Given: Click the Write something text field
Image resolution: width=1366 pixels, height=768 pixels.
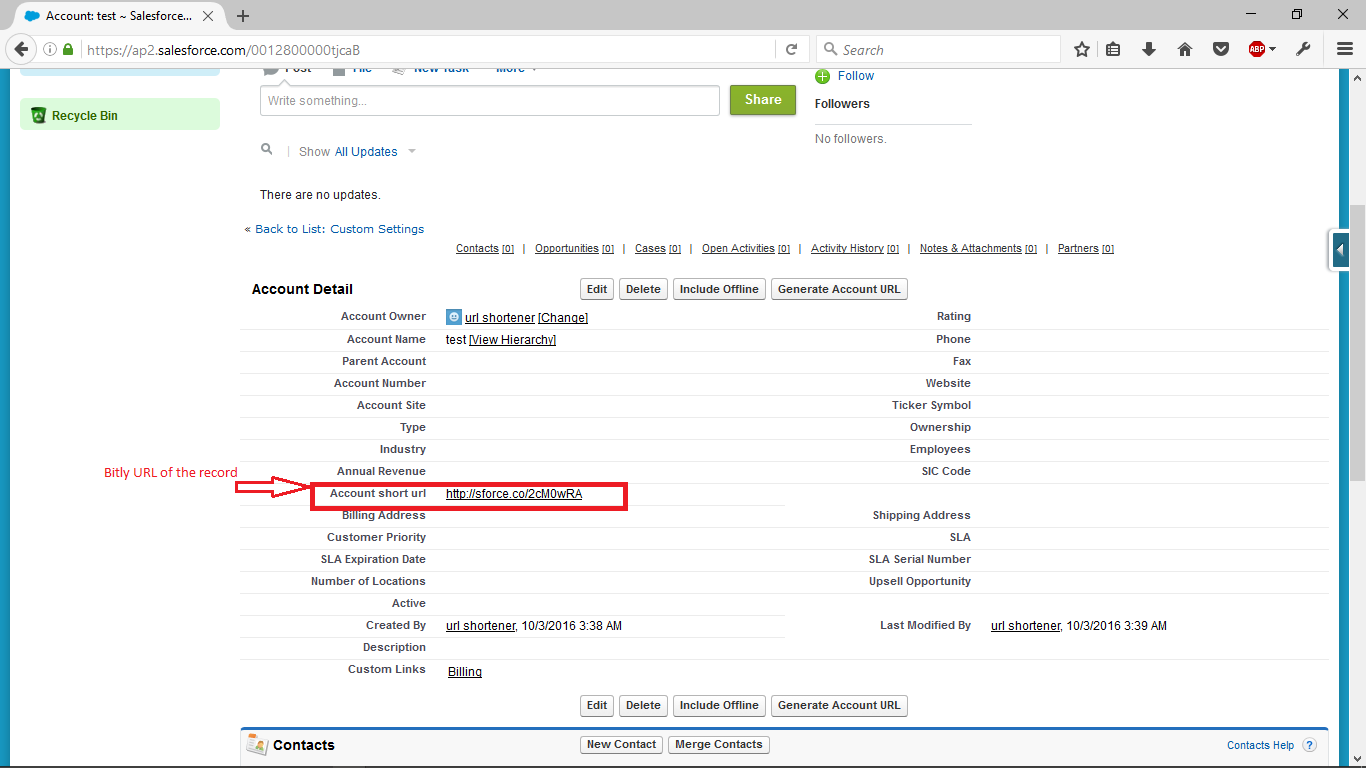Looking at the screenshot, I should pos(489,101).
